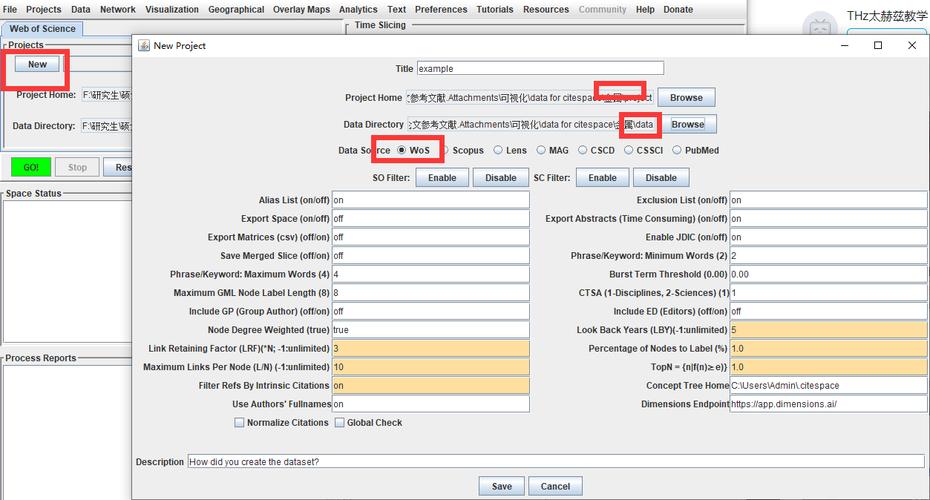Click the Percentage of Nodes to Label field
Screen dimensions: 930x500
click(829, 348)
